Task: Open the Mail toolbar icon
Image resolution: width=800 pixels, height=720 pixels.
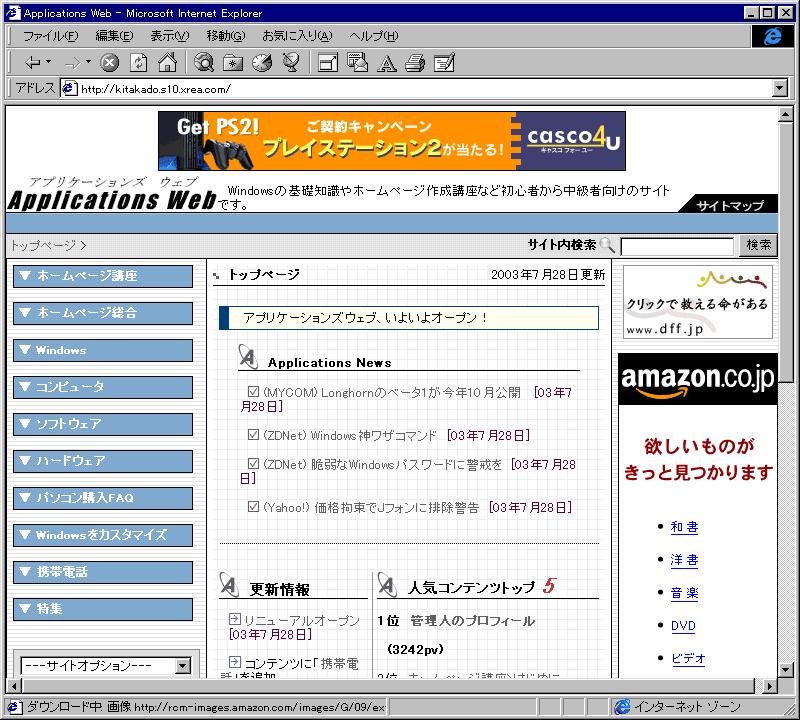Action: [x=357, y=62]
